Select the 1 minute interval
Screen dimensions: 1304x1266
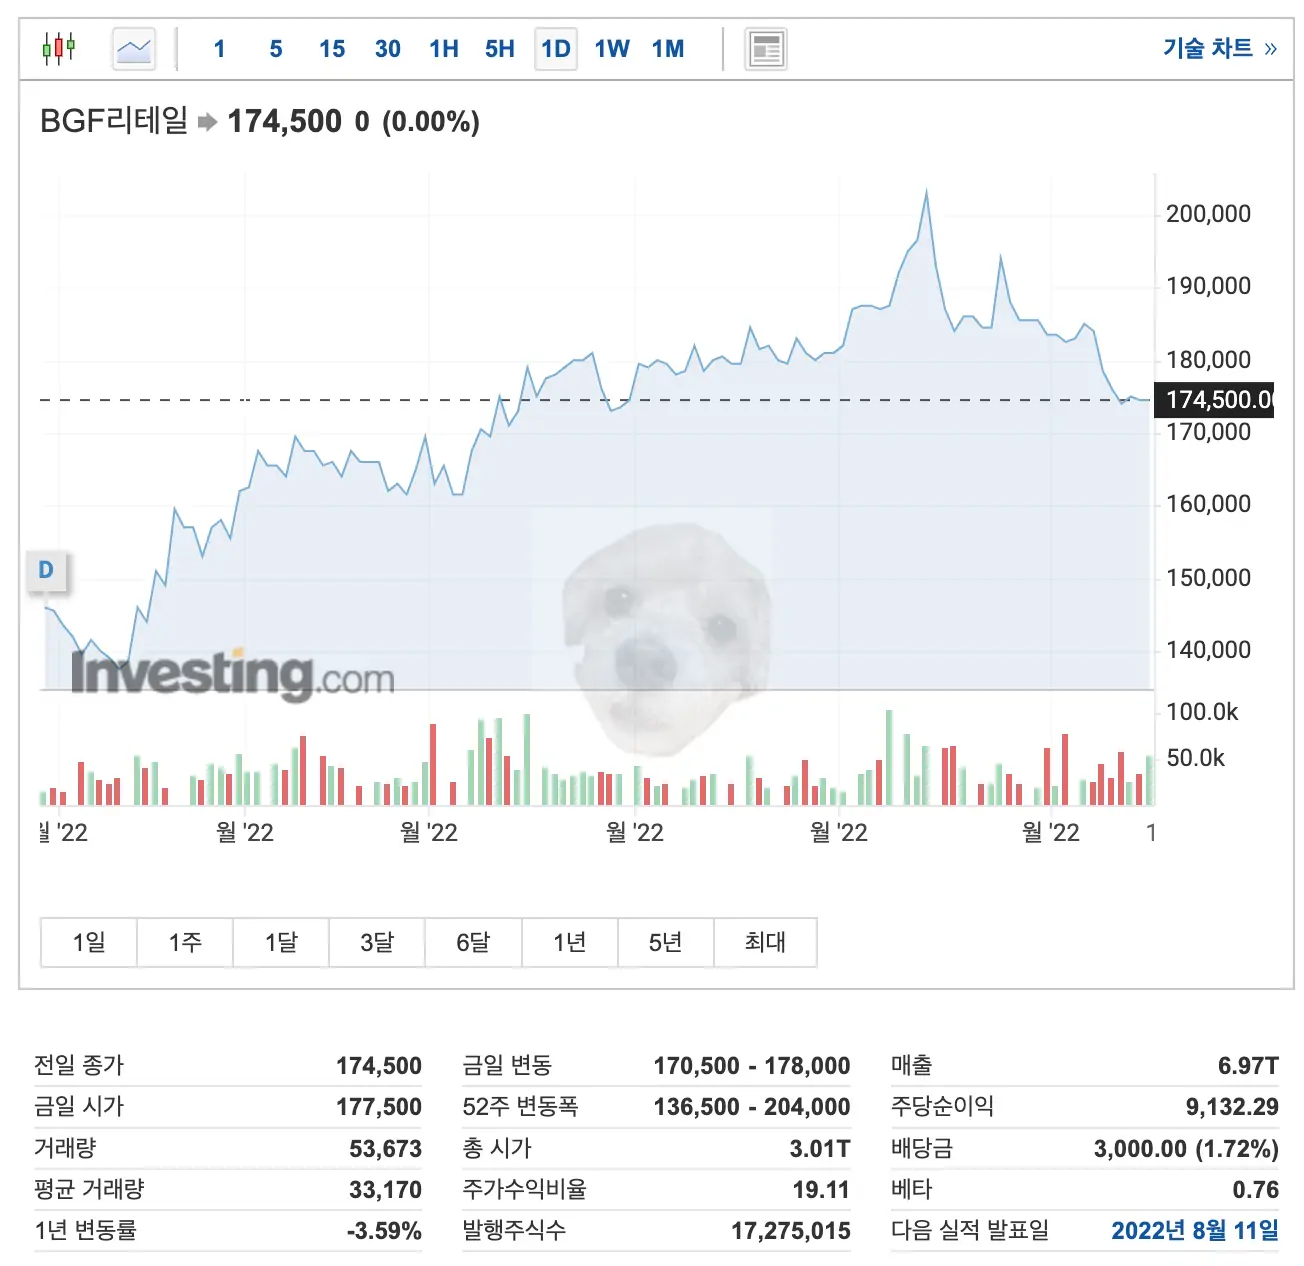219,48
